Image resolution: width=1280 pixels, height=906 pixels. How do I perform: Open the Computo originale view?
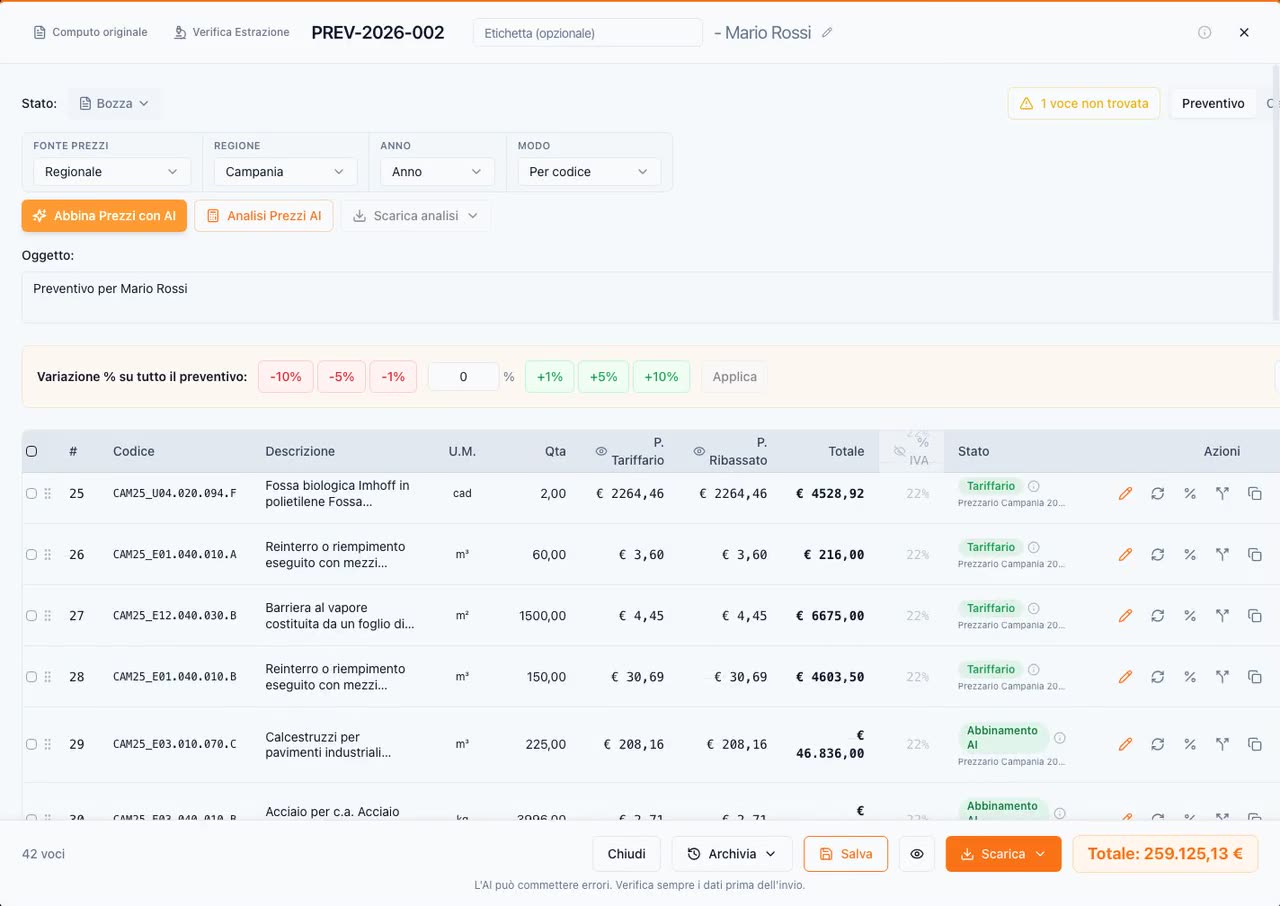click(90, 32)
